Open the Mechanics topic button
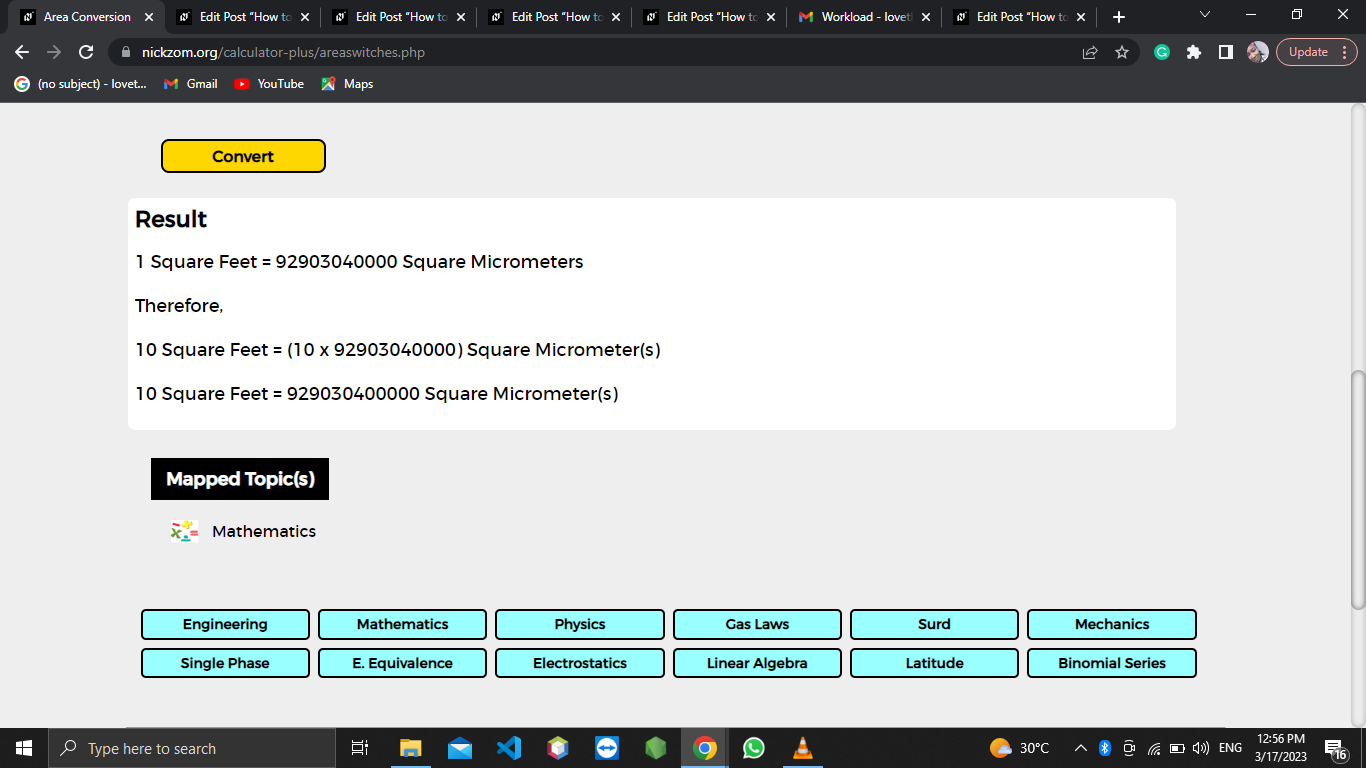Viewport: 1366px width, 768px height. coord(1112,624)
